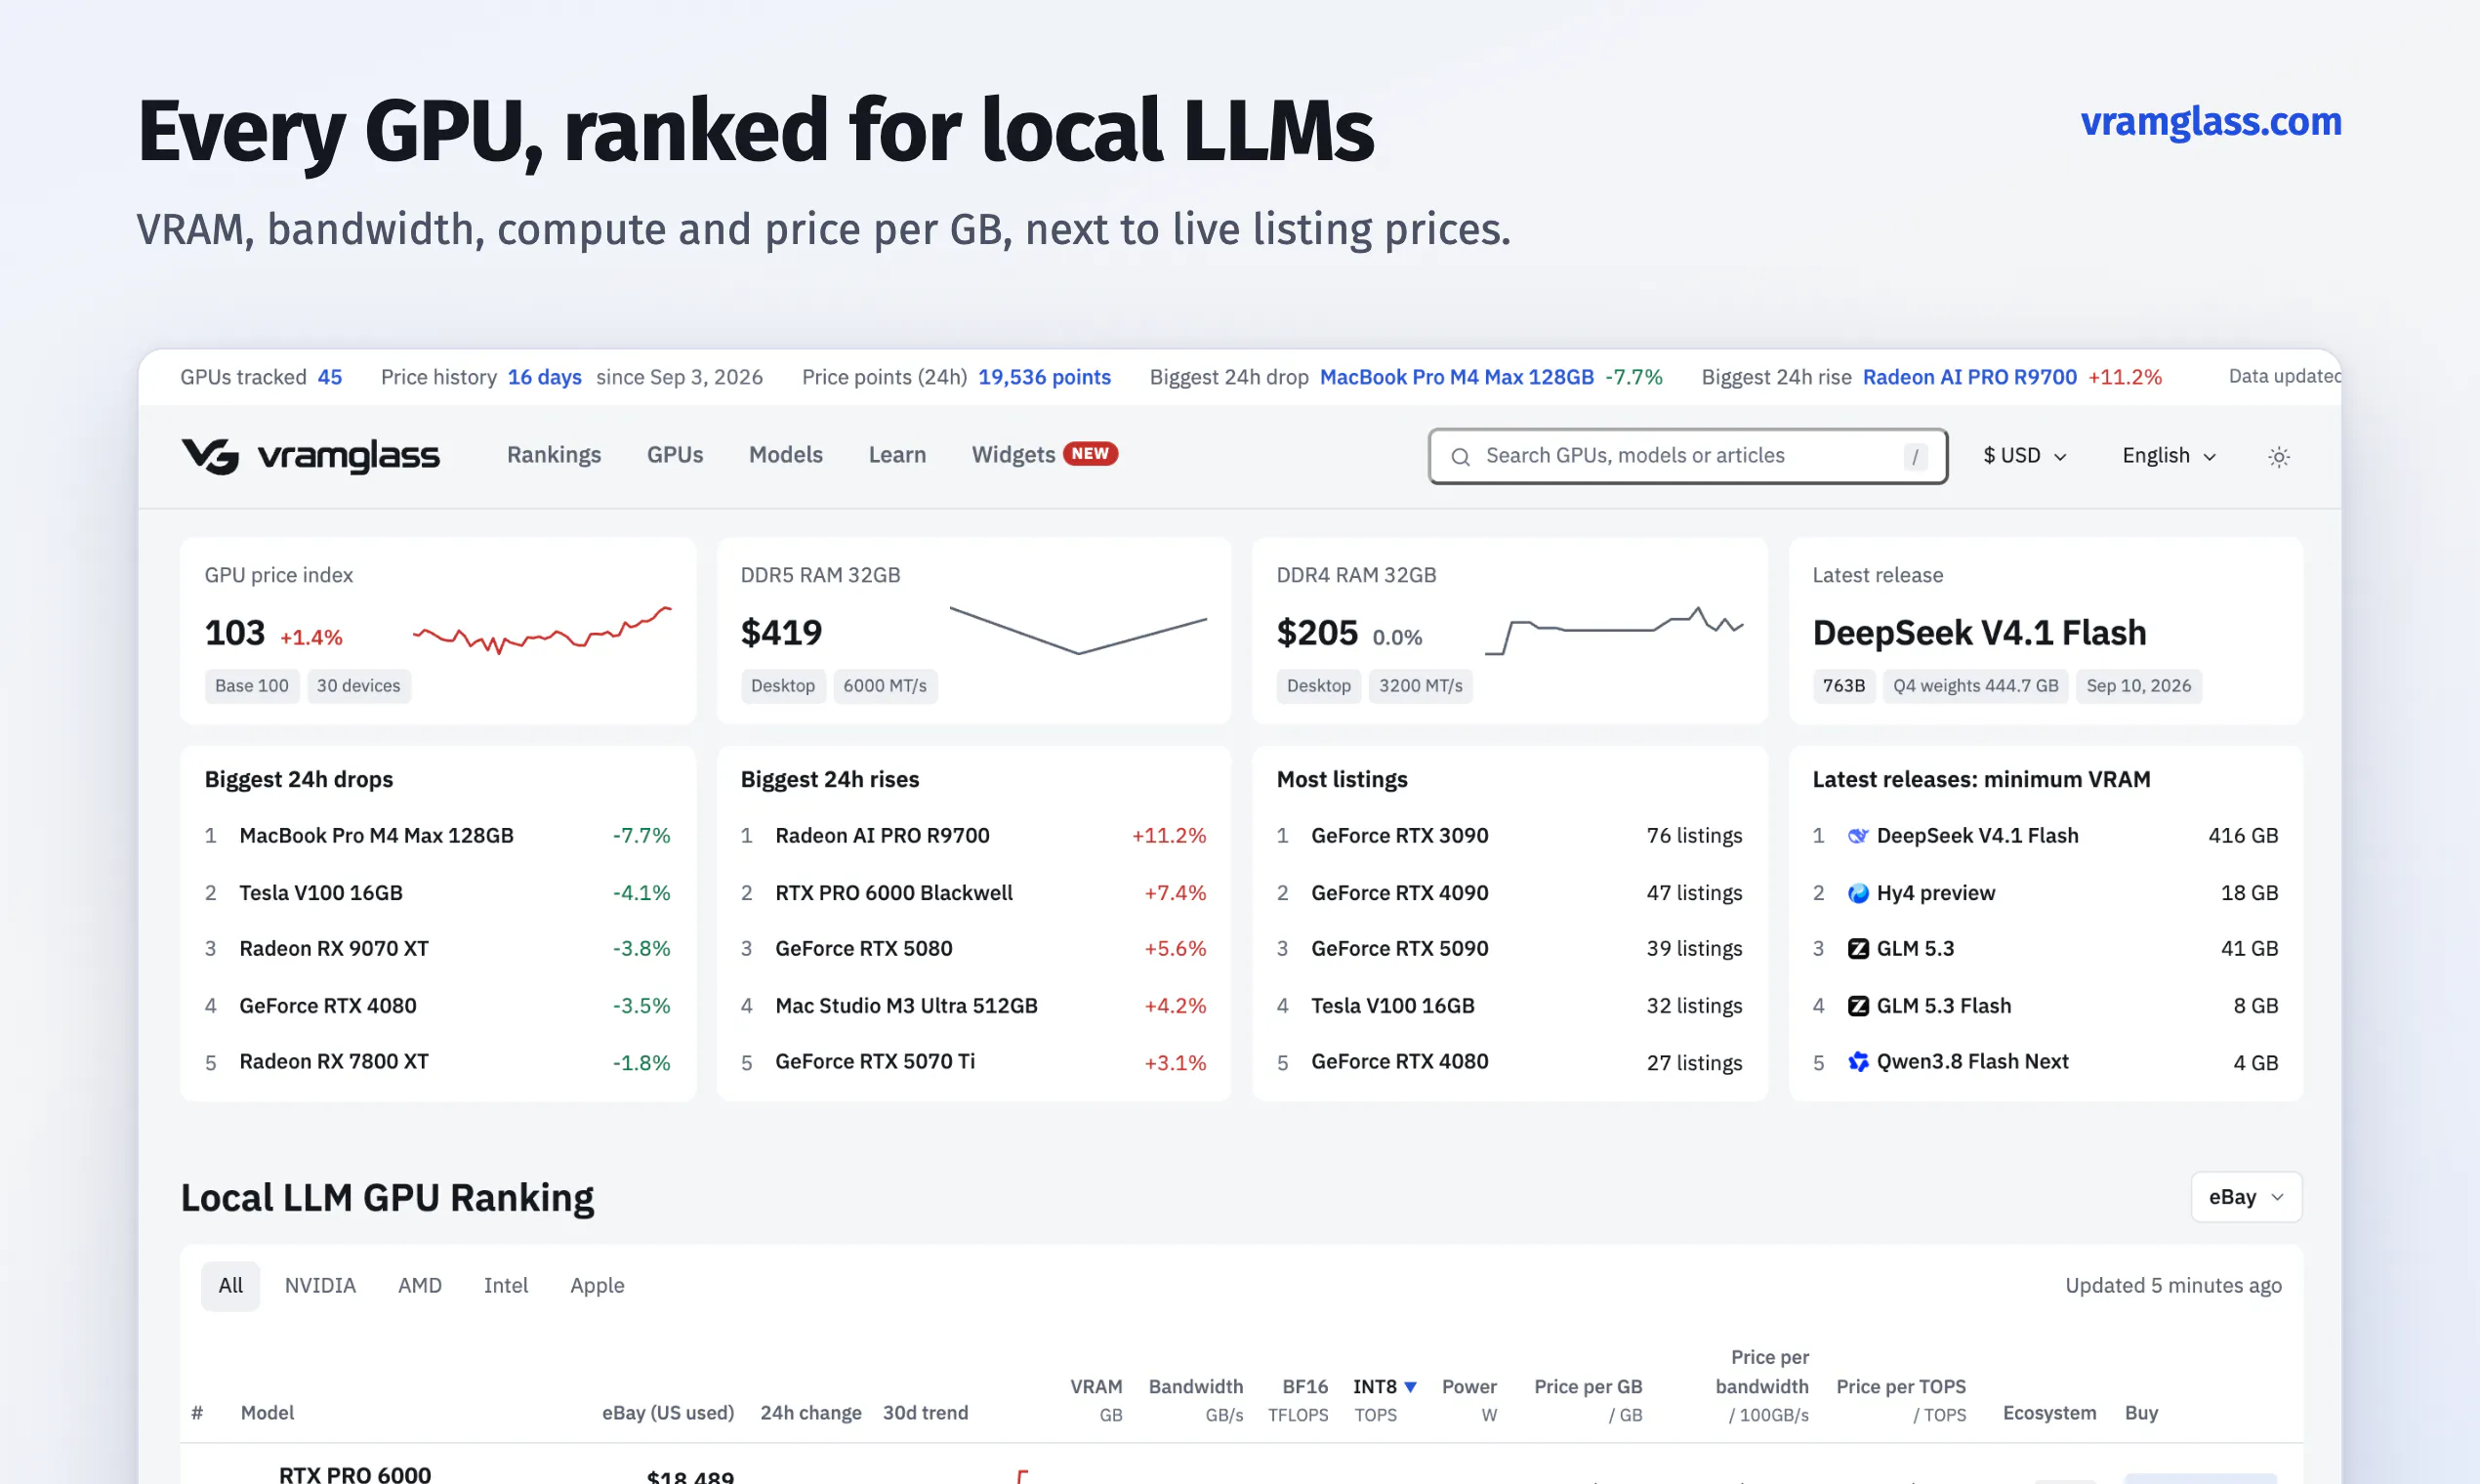The width and height of the screenshot is (2480, 1484).
Task: Toggle the light/dark theme sun icon
Action: 2278,457
